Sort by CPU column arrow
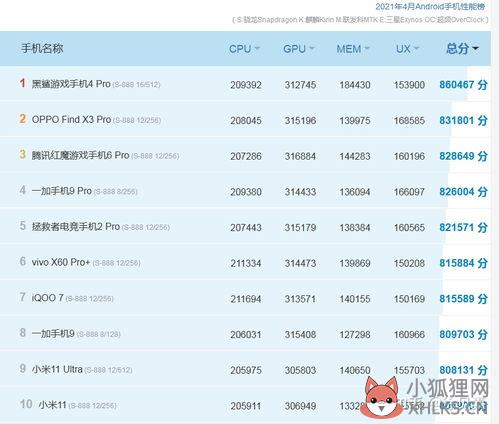This screenshot has width=499, height=424. coord(257,49)
